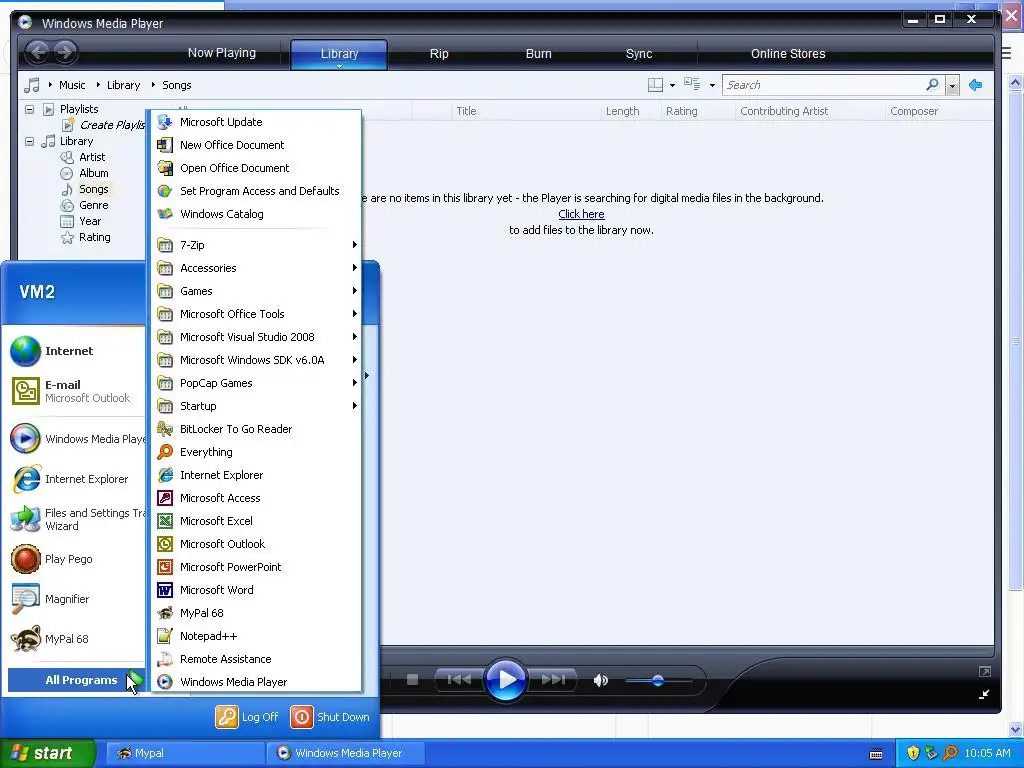Expand Microsoft Visual Studio 2008 folder
1024x768 pixels.
tap(256, 337)
